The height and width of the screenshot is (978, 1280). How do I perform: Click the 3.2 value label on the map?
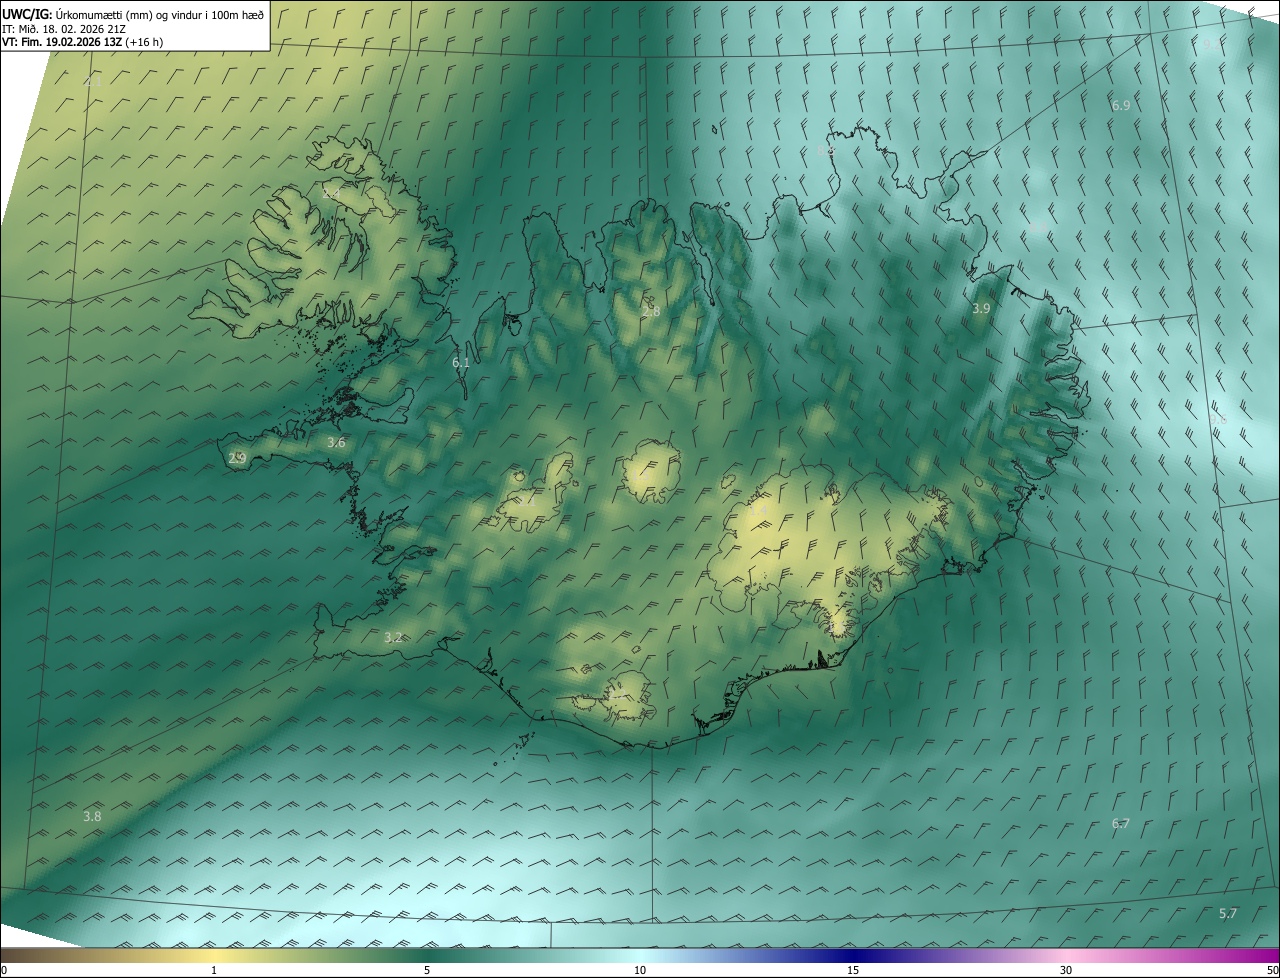[393, 637]
